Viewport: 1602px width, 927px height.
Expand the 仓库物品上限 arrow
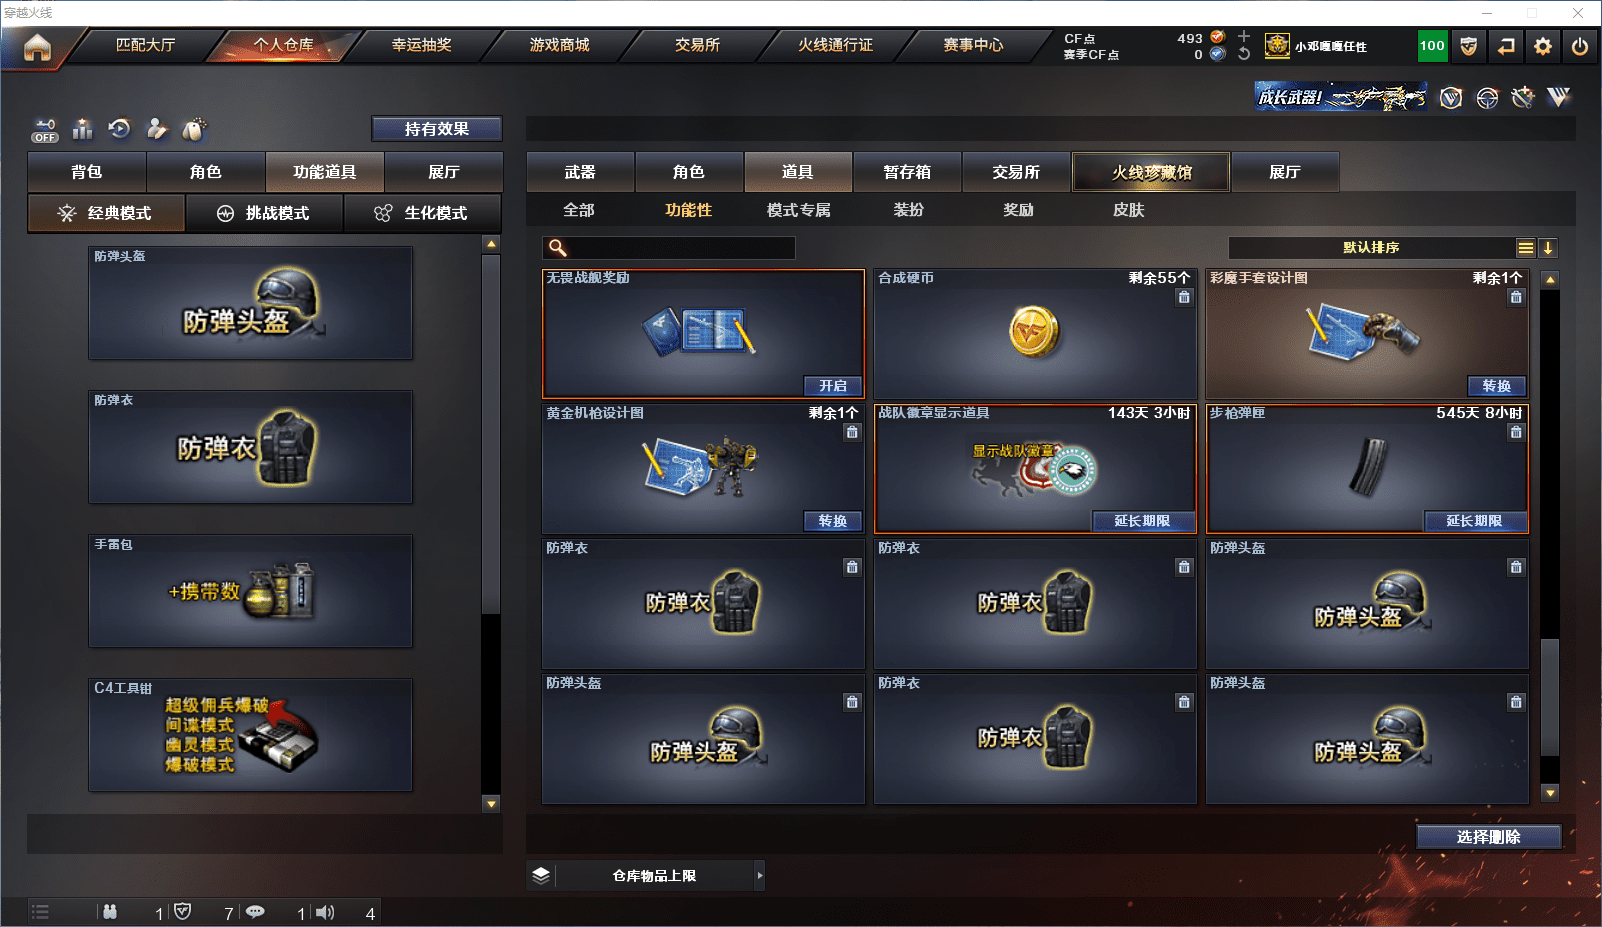(x=760, y=875)
